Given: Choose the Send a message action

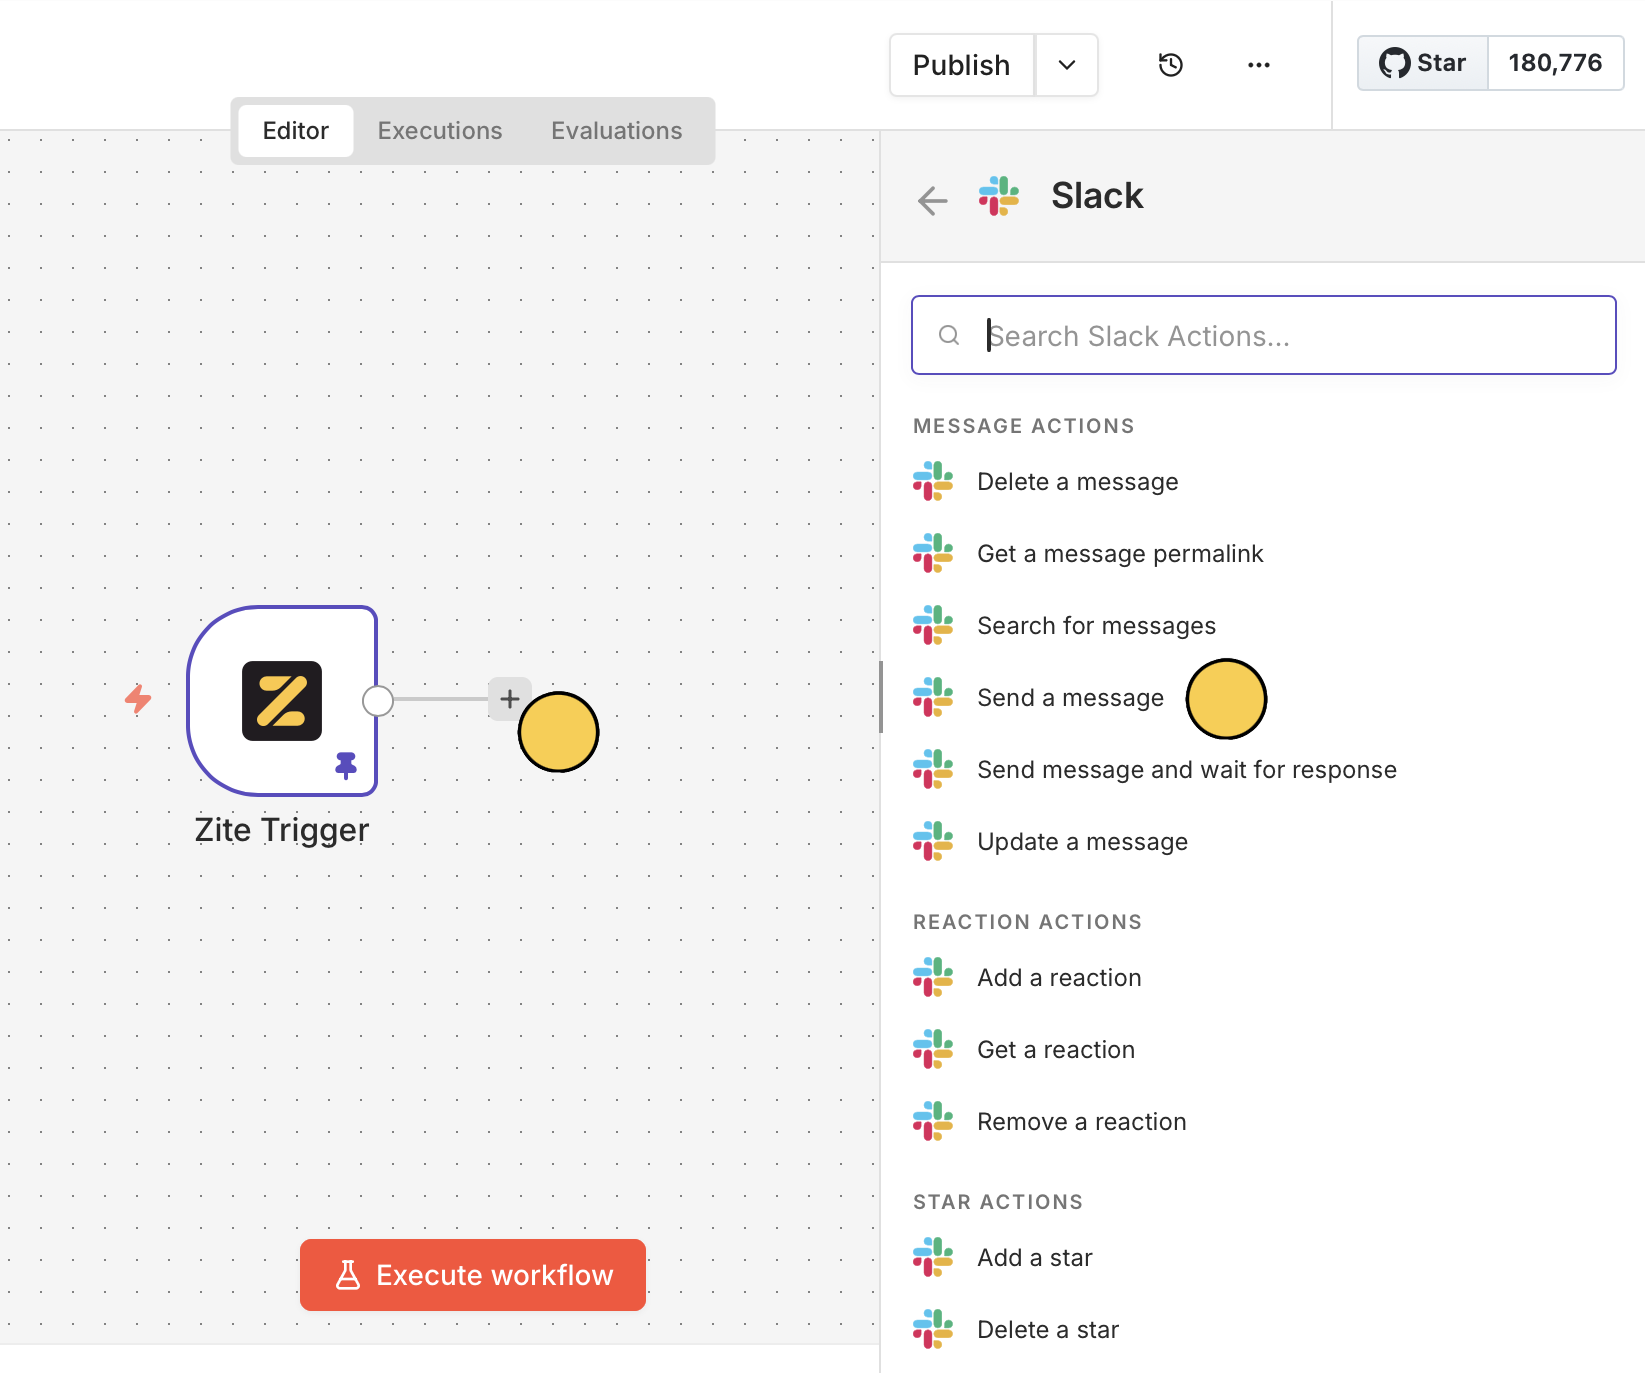Looking at the screenshot, I should [x=1070, y=698].
